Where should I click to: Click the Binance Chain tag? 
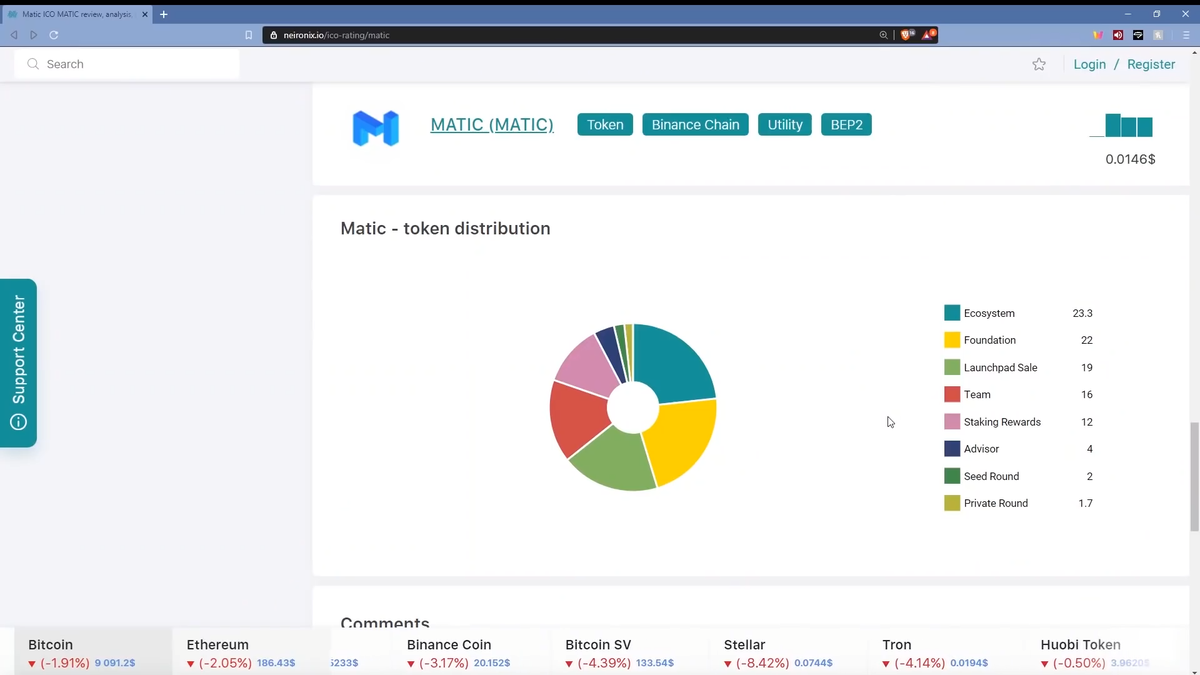pyautogui.click(x=695, y=125)
